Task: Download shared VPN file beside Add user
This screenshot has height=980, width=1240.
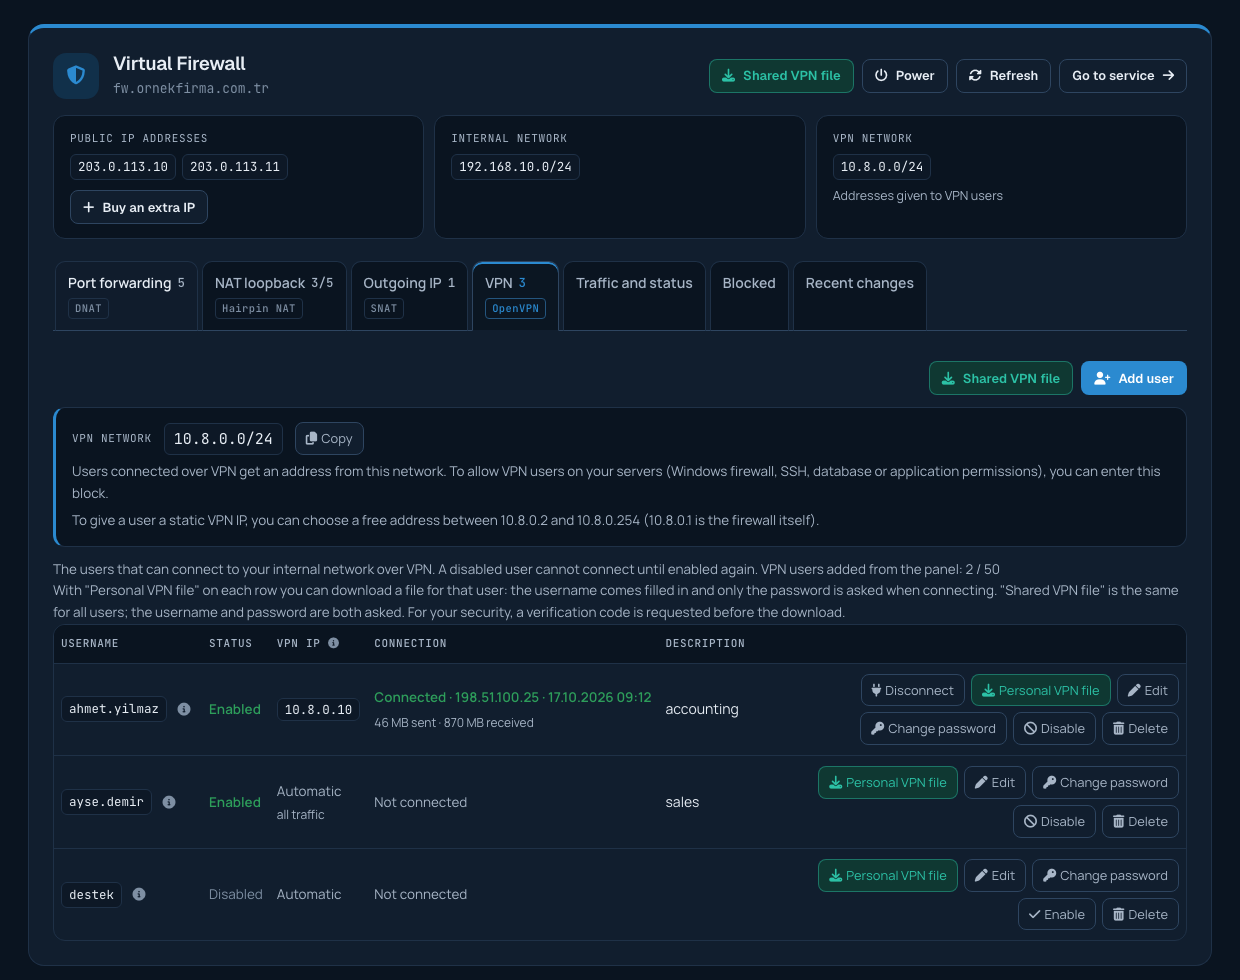Action: (1001, 378)
